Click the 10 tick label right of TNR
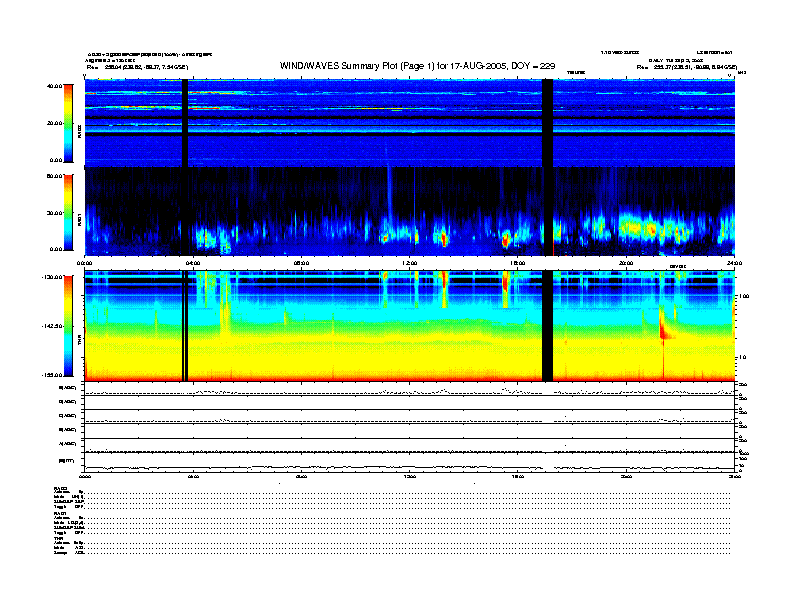Viewport: 792px width, 612px height. (x=742, y=357)
